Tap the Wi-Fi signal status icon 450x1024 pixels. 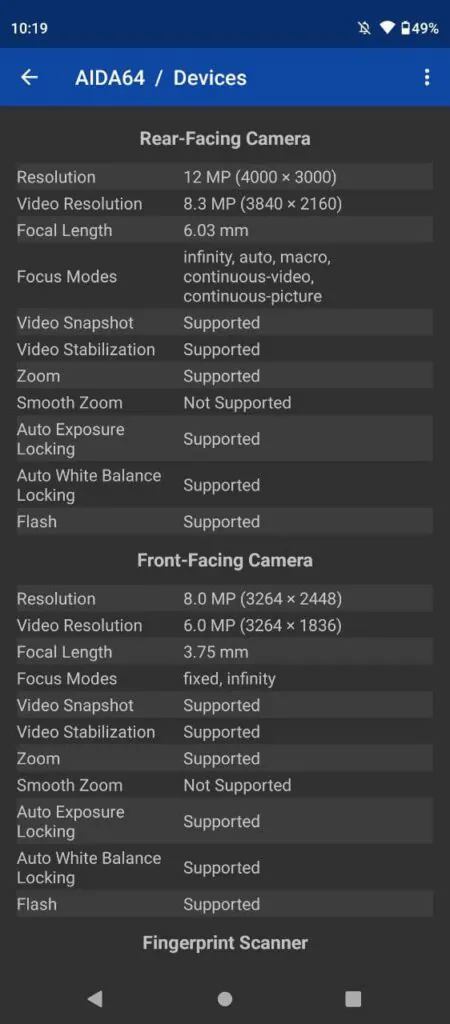coord(388,29)
